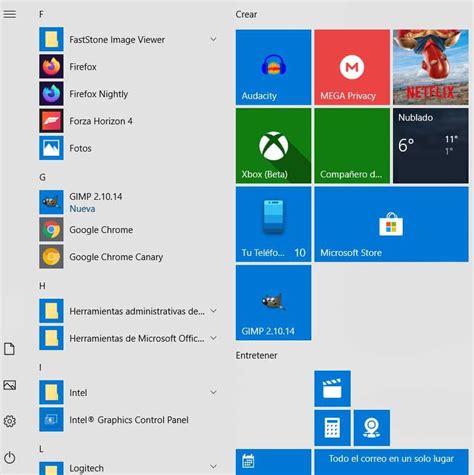Viewport: 474px width, 475px height.
Task: Click the GIMP 2.10.14 icon in app list
Action: [51, 202]
